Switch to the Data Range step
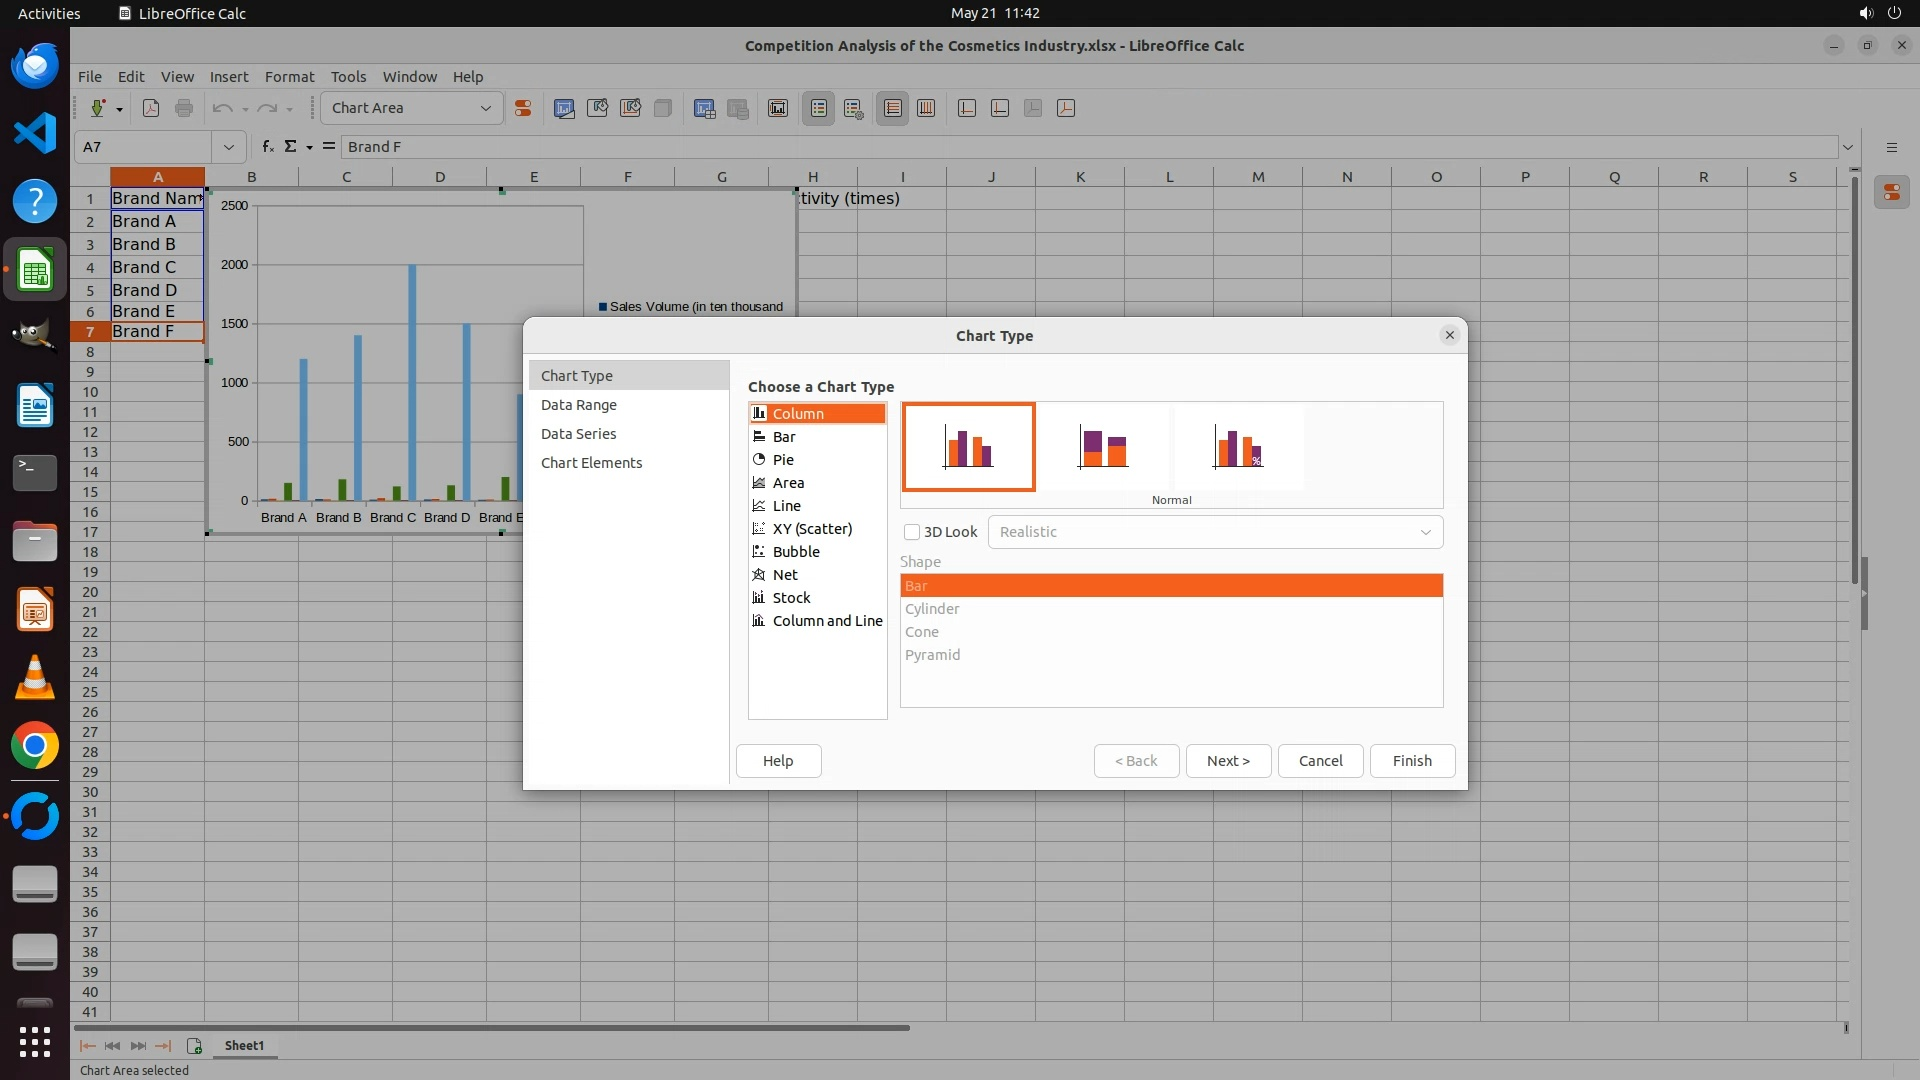The width and height of the screenshot is (1920, 1080). (x=579, y=405)
